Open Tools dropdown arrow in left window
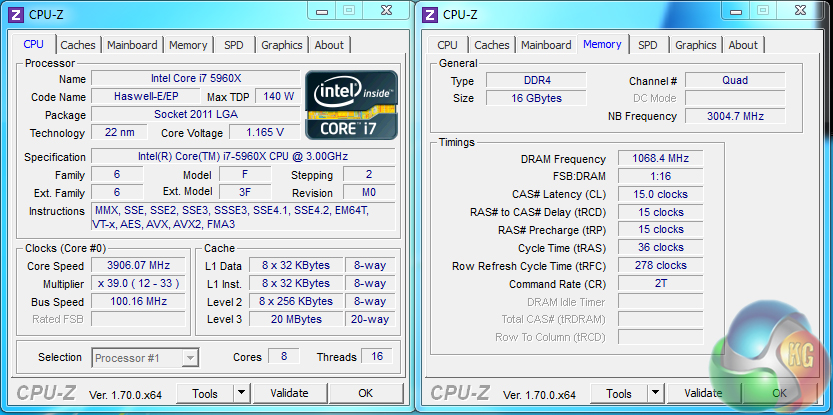833x415 pixels. pos(241,393)
